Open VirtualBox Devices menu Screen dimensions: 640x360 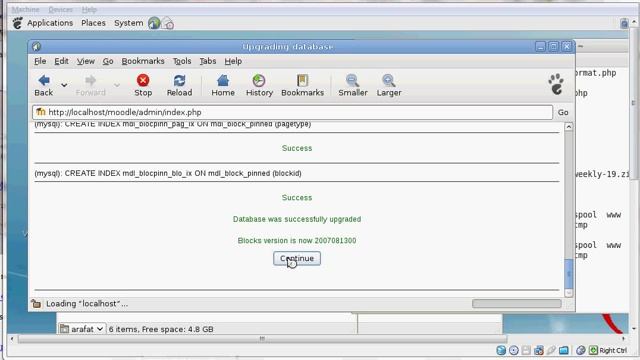pos(60,9)
